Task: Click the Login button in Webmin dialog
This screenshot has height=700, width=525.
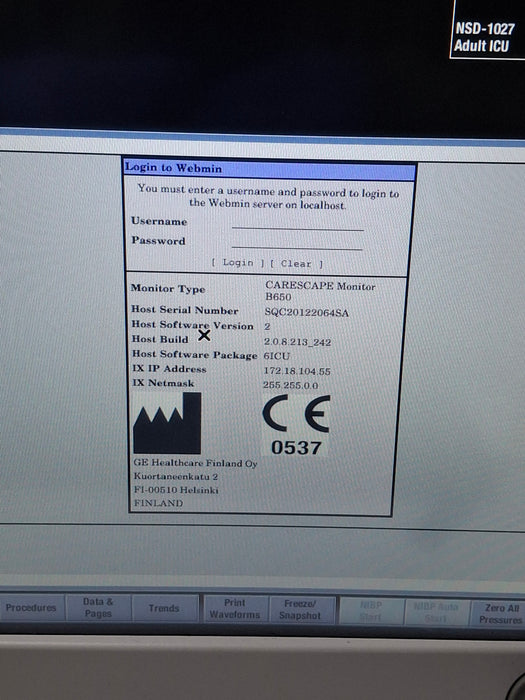Action: pyautogui.click(x=238, y=262)
